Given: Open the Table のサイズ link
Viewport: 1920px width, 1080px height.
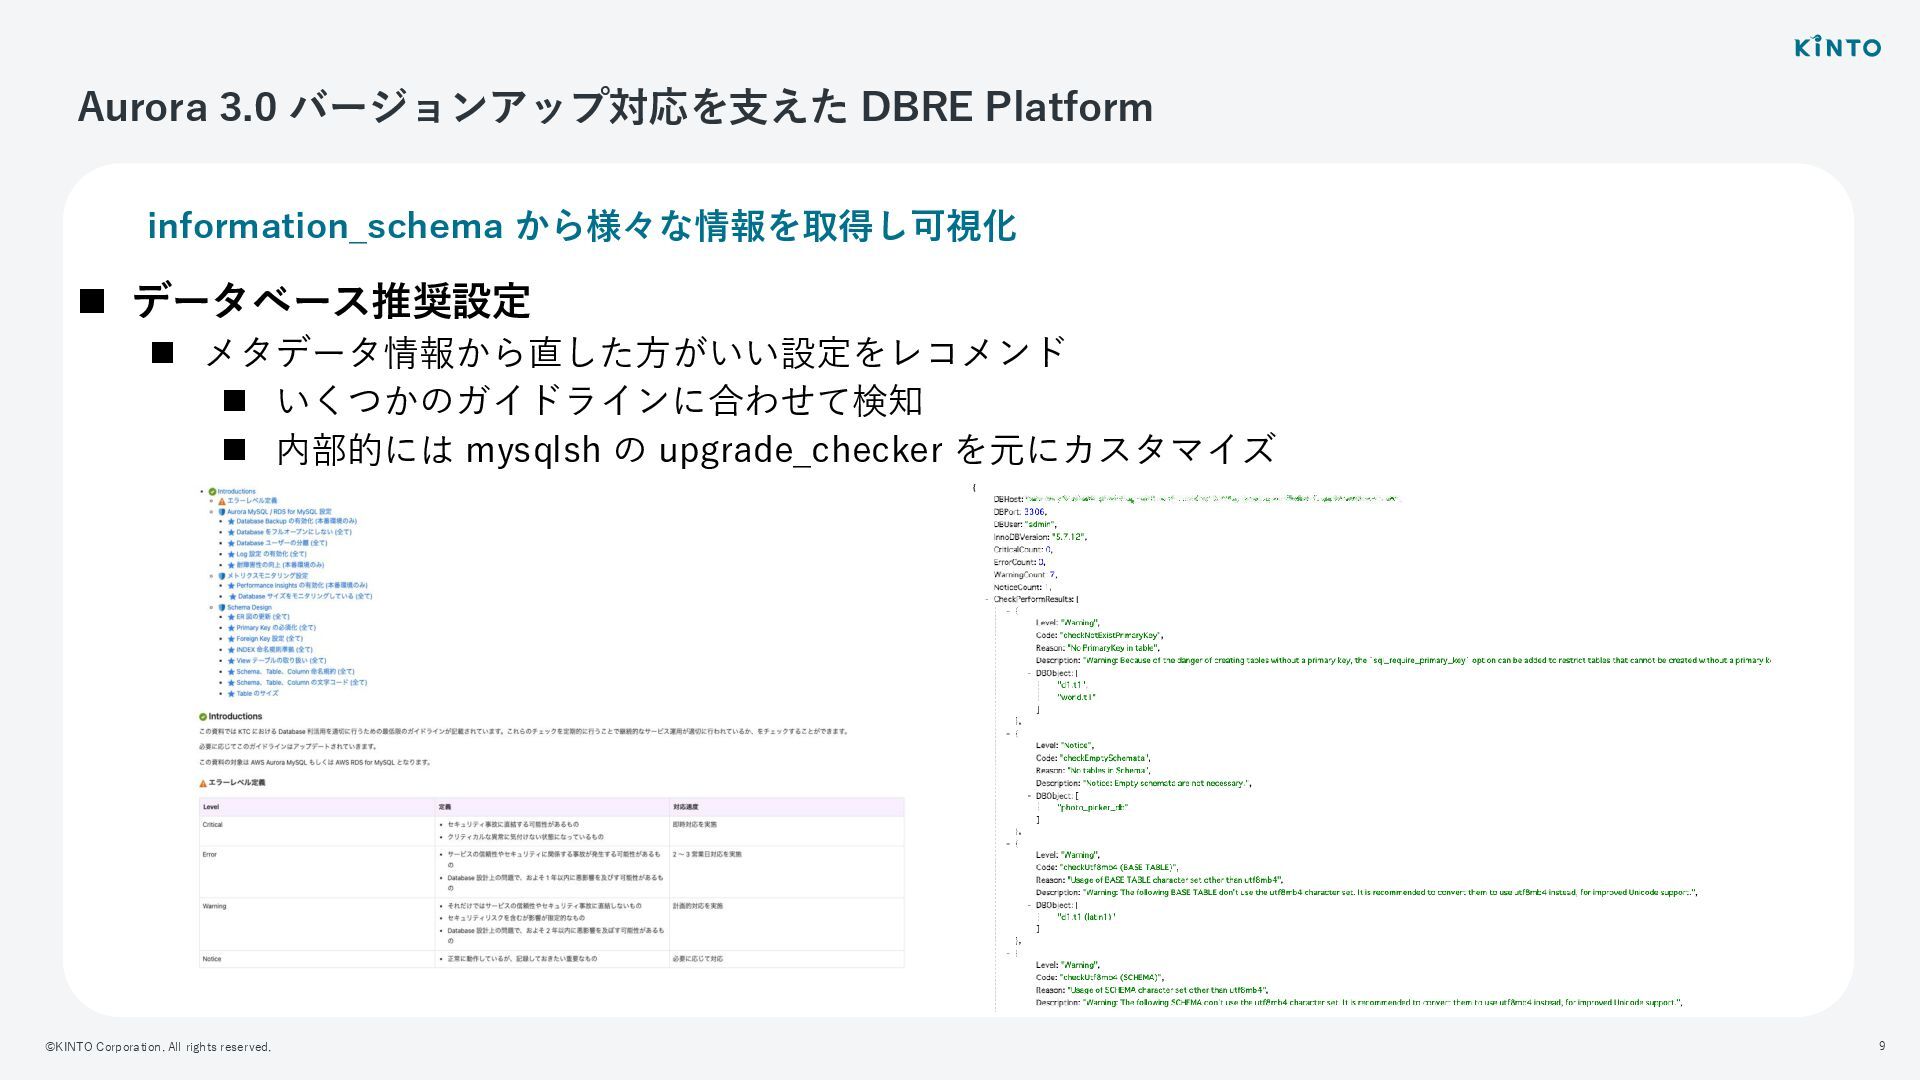Looking at the screenshot, I should coord(257,693).
